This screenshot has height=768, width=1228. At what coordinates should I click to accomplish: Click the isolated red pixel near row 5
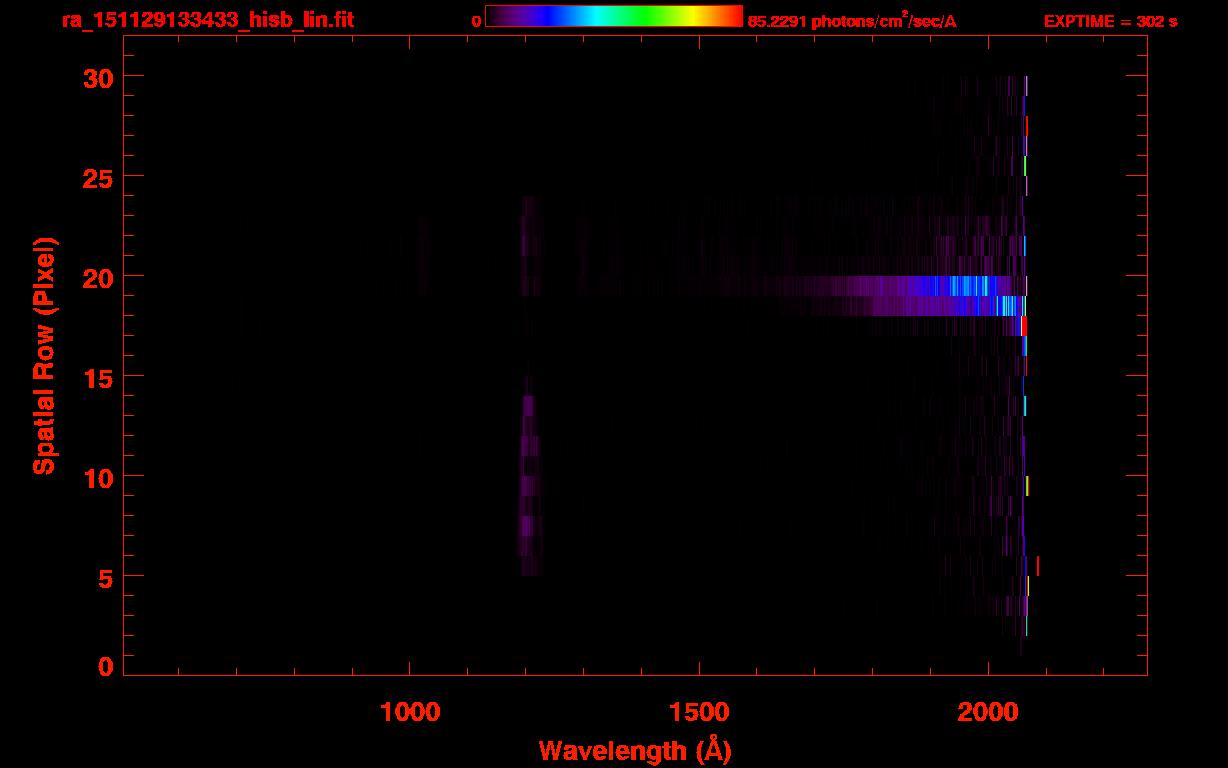(1038, 566)
